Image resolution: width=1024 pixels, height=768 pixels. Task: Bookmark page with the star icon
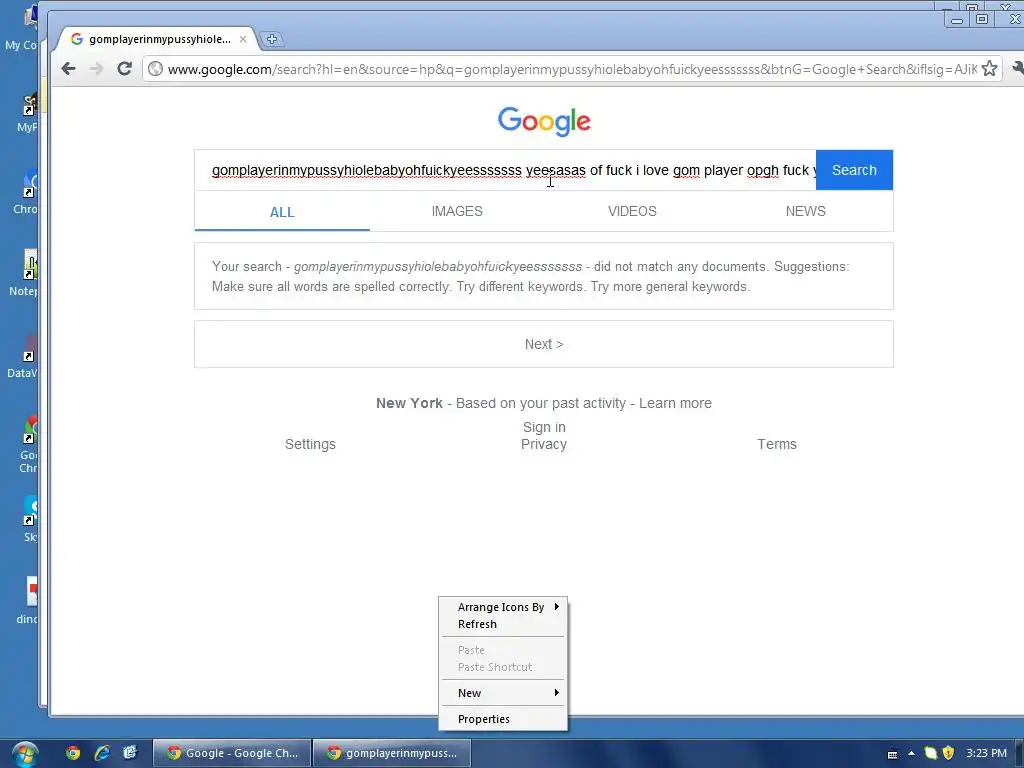(989, 69)
